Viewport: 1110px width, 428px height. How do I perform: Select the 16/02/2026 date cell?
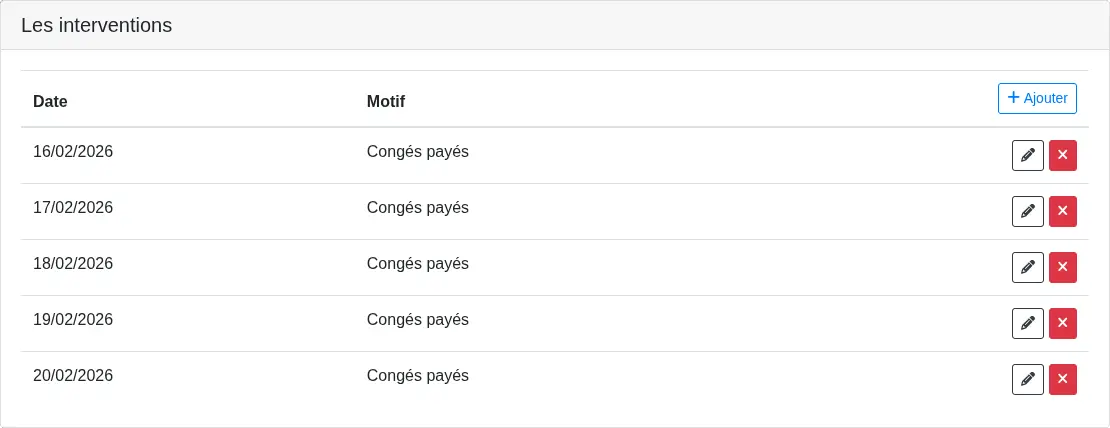73,152
